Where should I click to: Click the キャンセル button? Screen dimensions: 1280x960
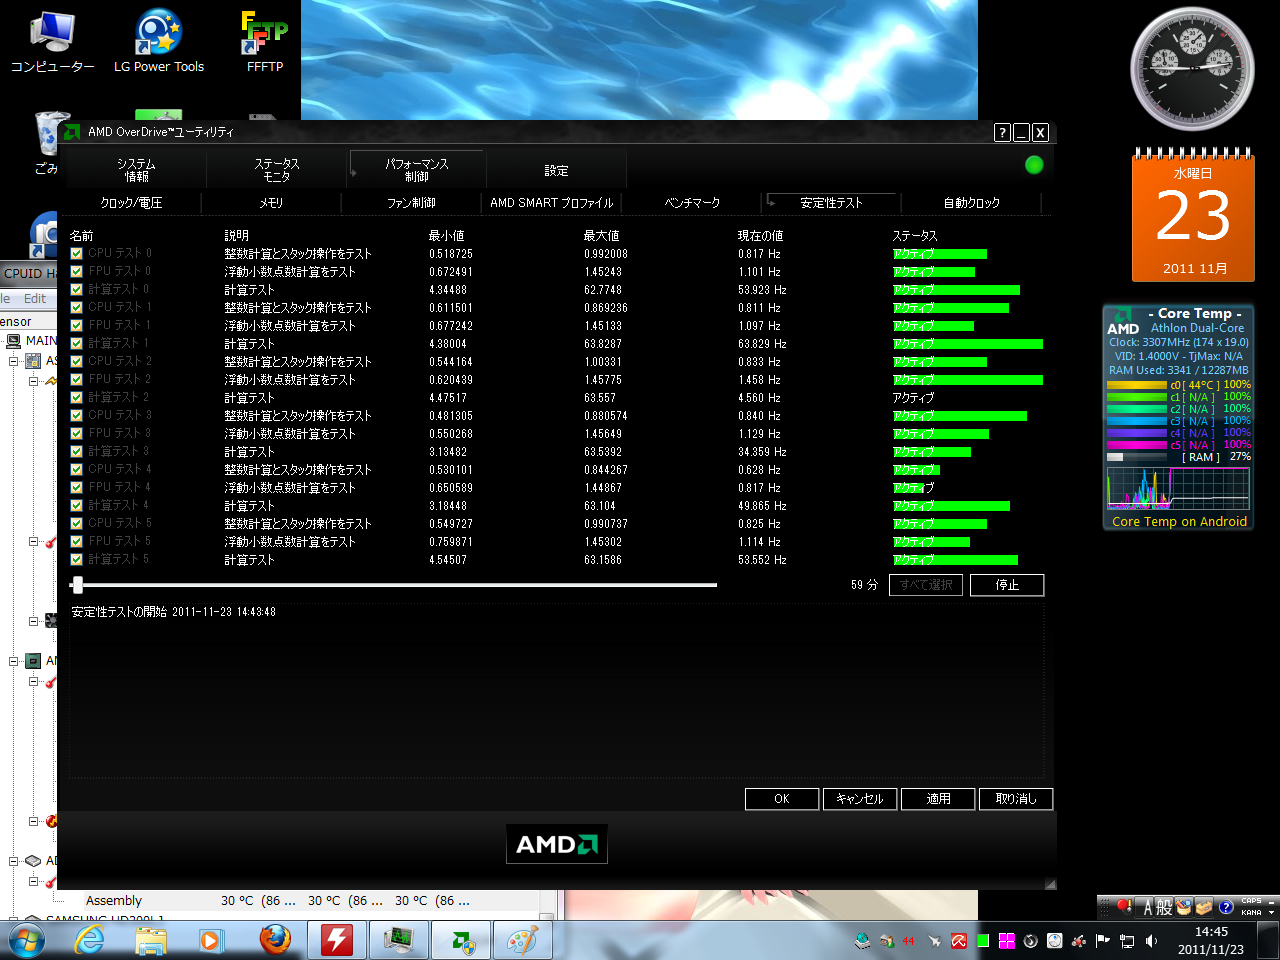(860, 799)
